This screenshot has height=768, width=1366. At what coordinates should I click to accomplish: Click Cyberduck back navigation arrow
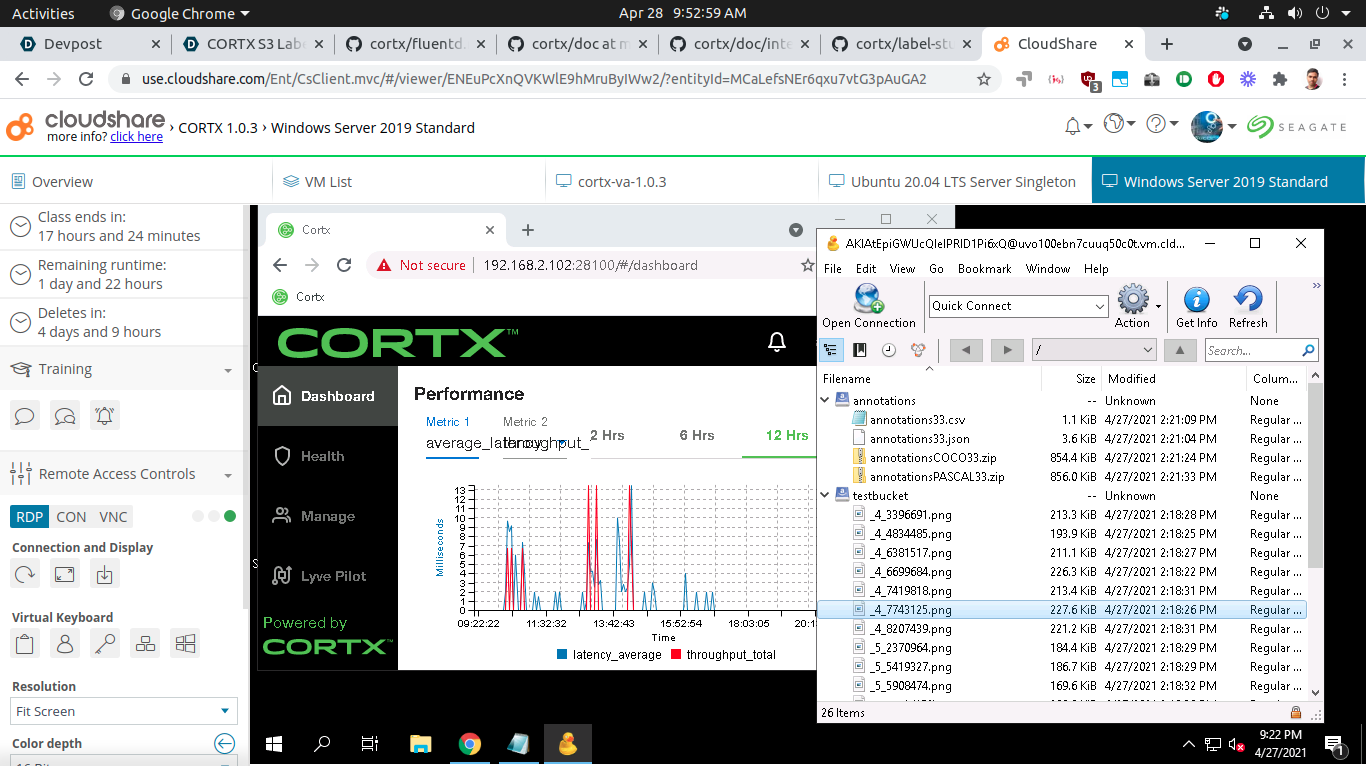[966, 350]
